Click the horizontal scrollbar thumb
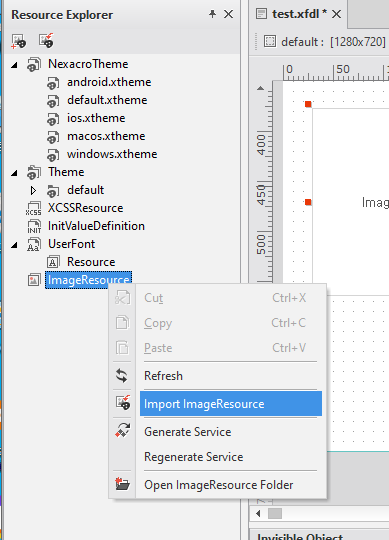The height and width of the screenshot is (540, 389). pos(275,513)
